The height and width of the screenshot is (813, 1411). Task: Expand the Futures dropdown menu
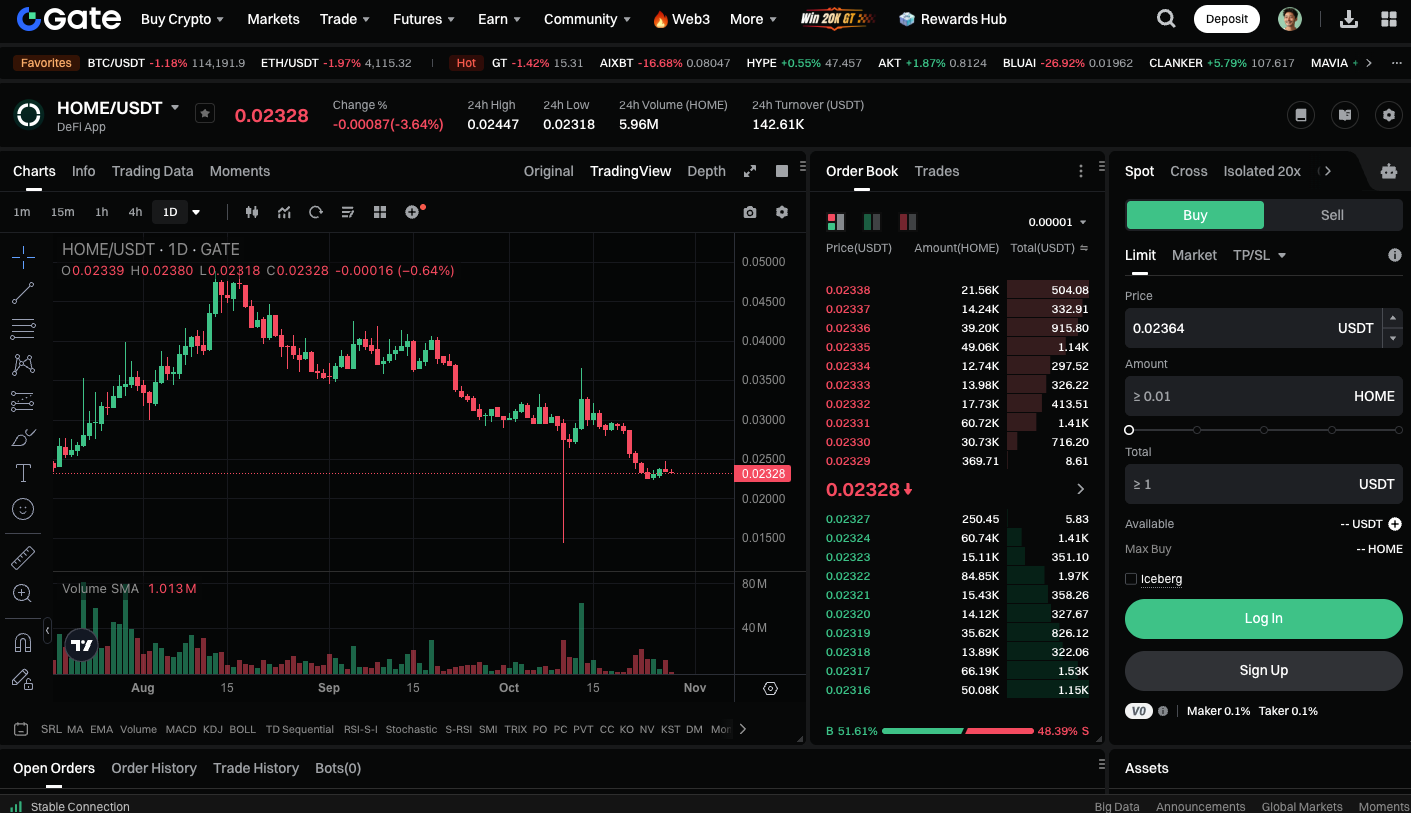click(x=424, y=19)
